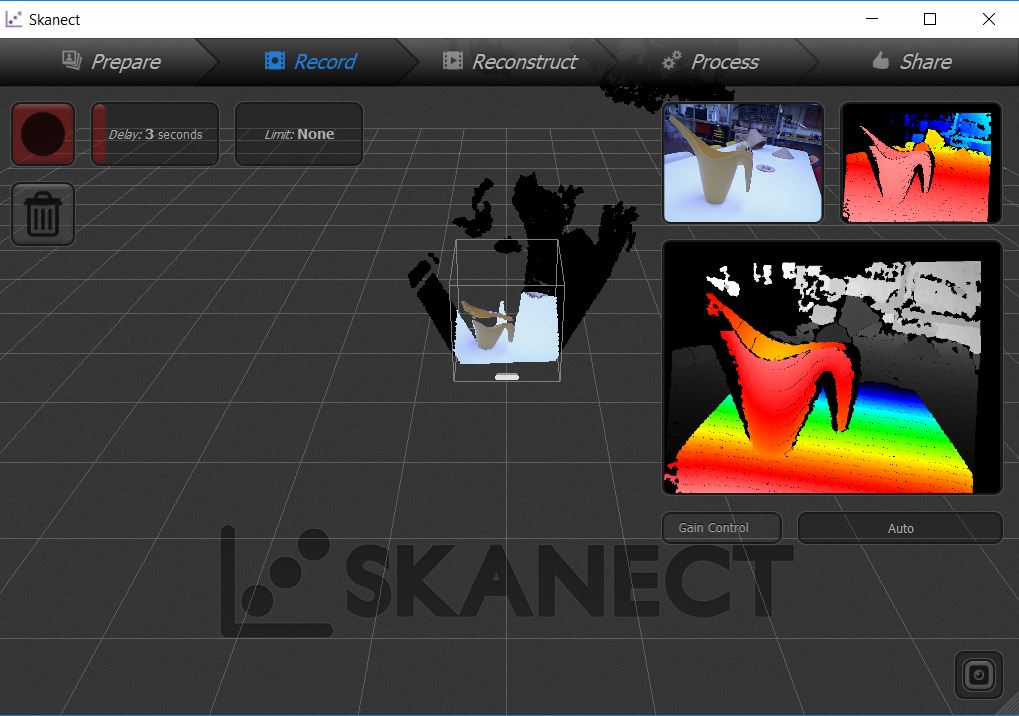The height and width of the screenshot is (716, 1019).
Task: Open the Prepare tab
Action: pos(110,62)
